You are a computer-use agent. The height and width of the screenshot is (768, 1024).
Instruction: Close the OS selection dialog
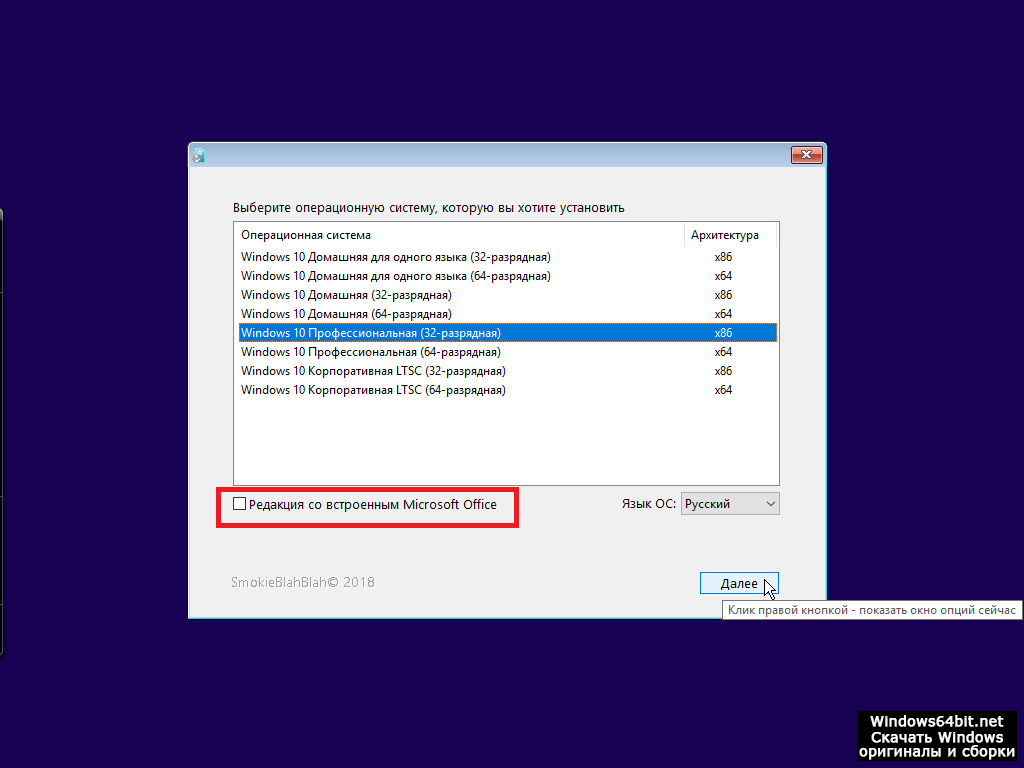806,155
